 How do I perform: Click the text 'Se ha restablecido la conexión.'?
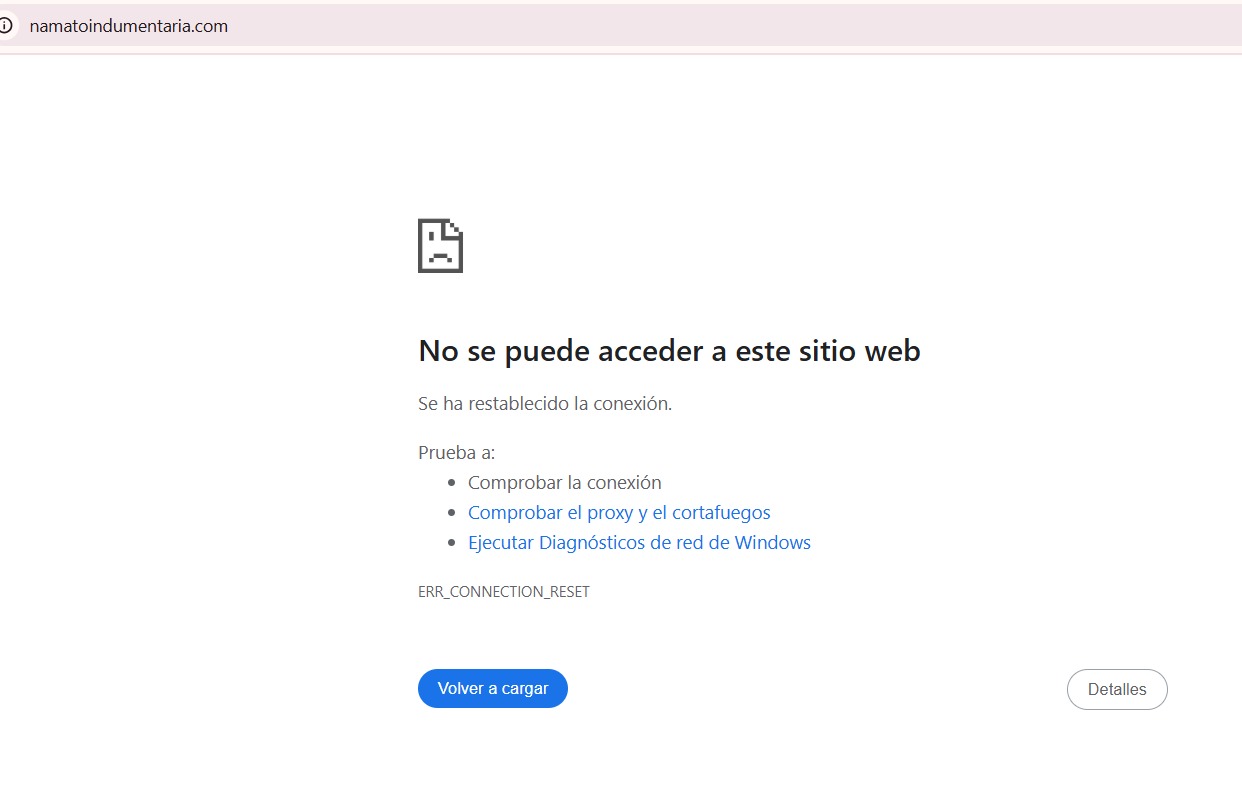[x=545, y=404]
